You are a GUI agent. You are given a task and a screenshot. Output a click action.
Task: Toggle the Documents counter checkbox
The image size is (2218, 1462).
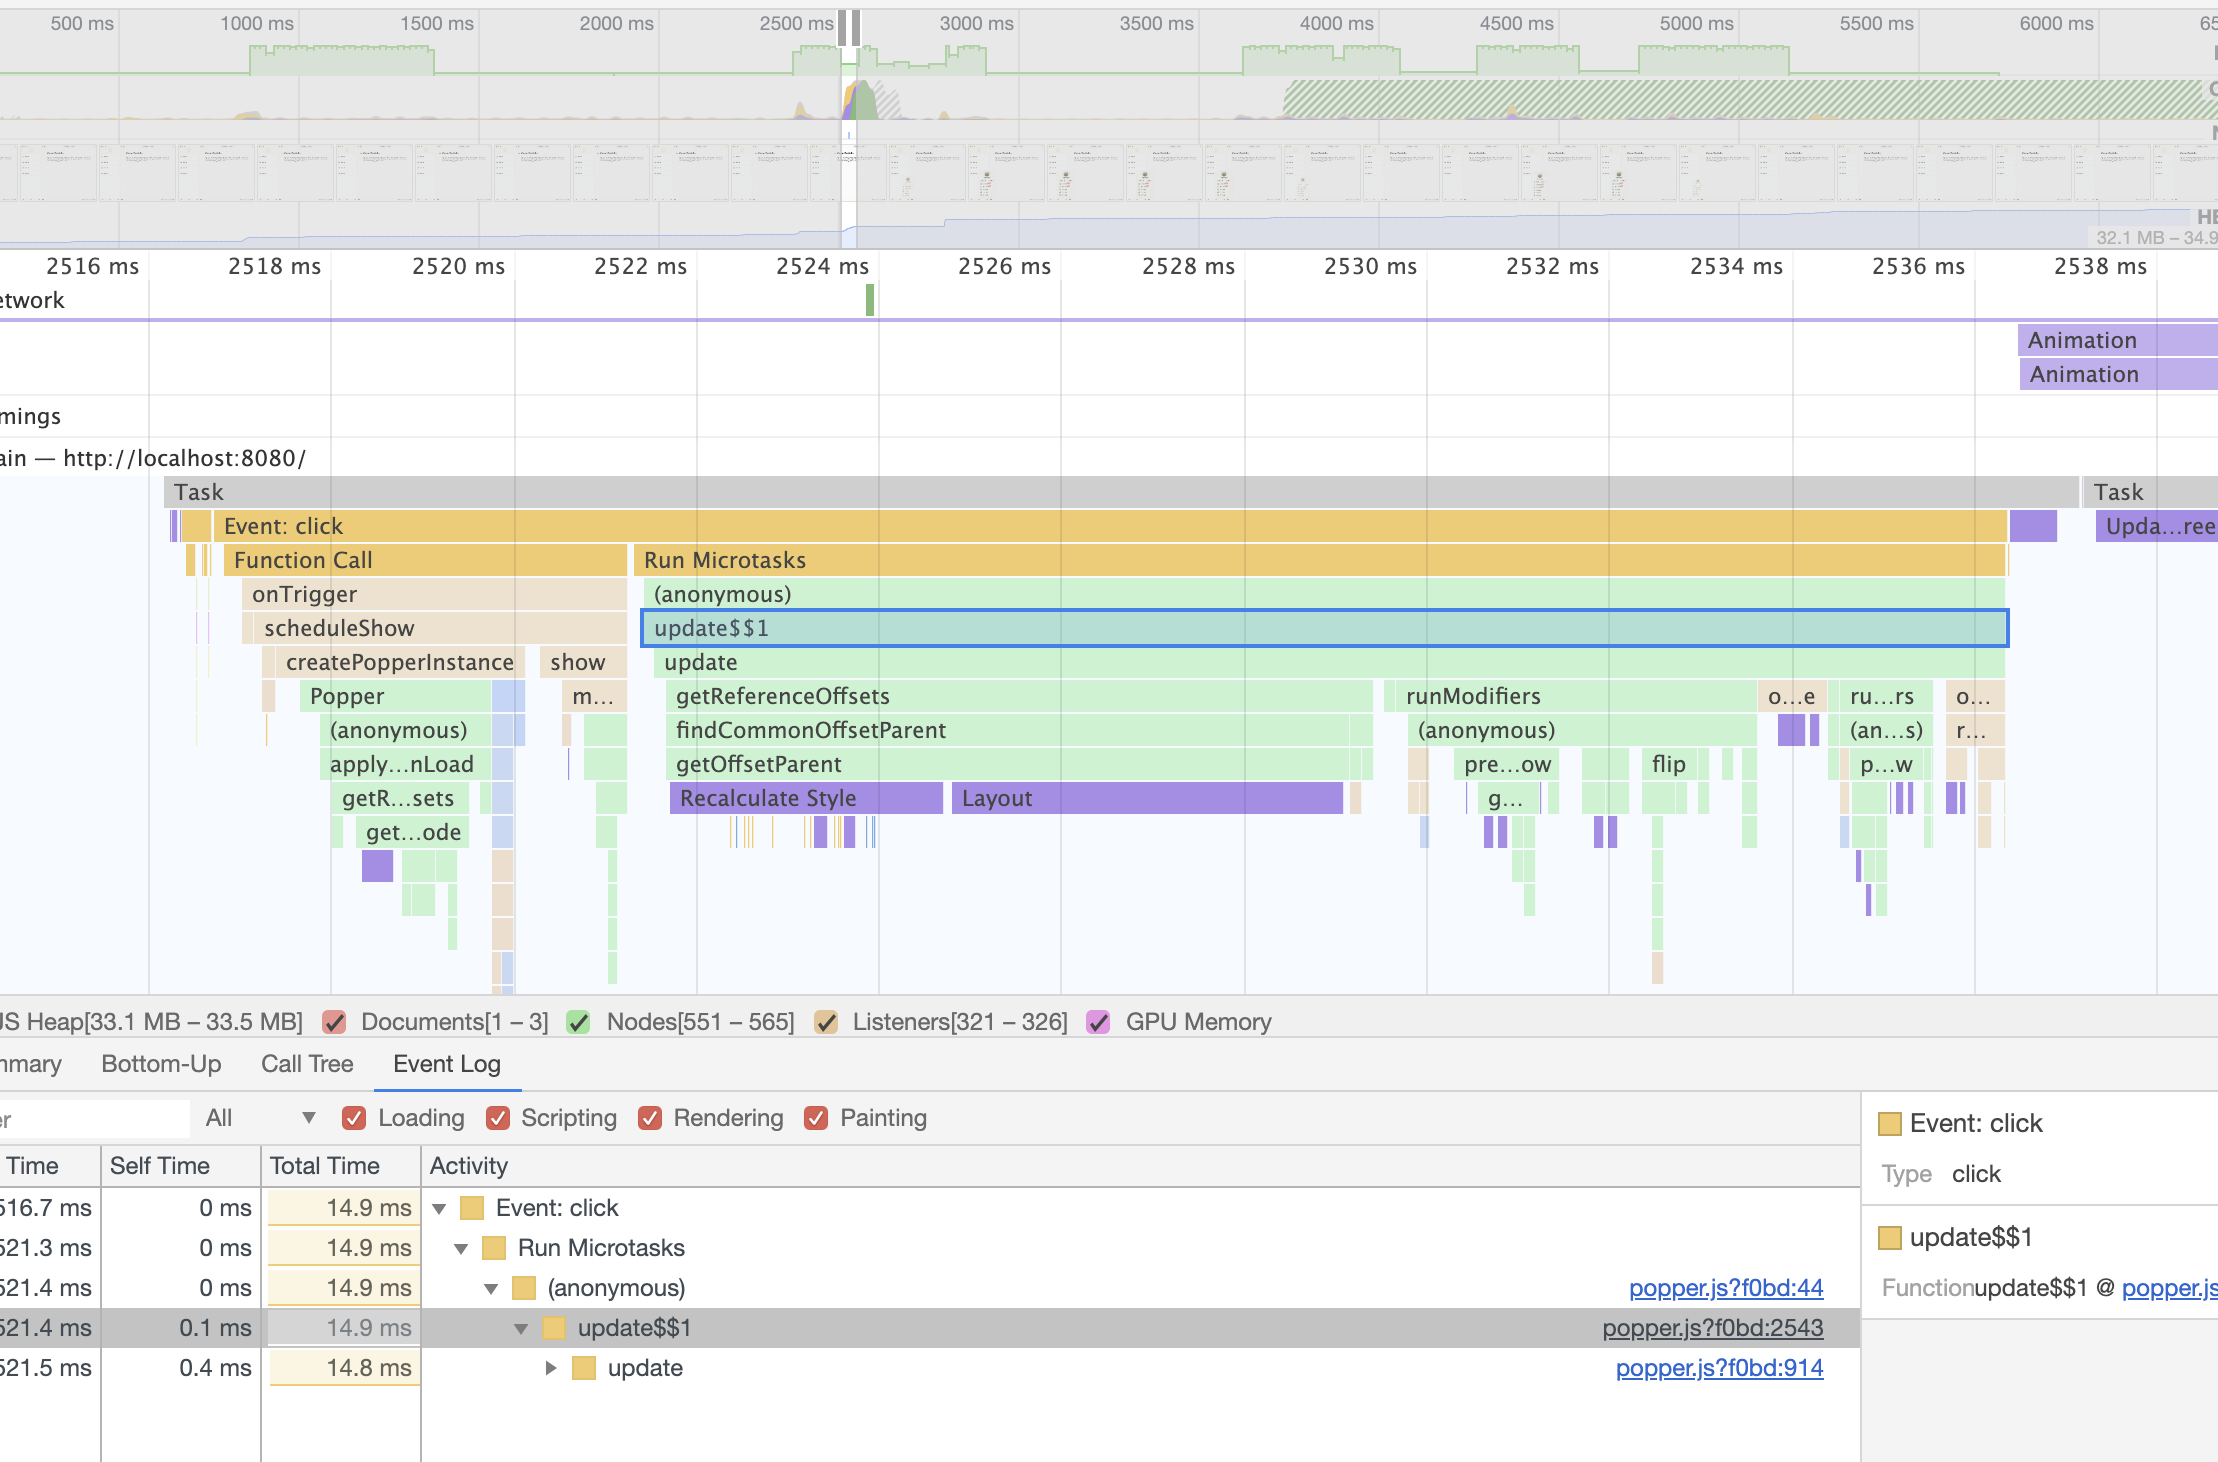point(334,1022)
